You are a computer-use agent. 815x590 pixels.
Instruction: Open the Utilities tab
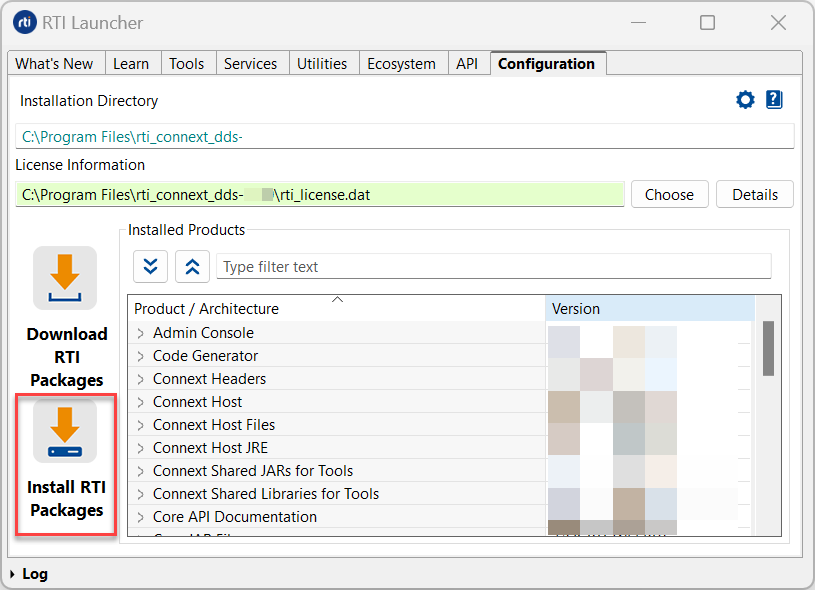(322, 64)
